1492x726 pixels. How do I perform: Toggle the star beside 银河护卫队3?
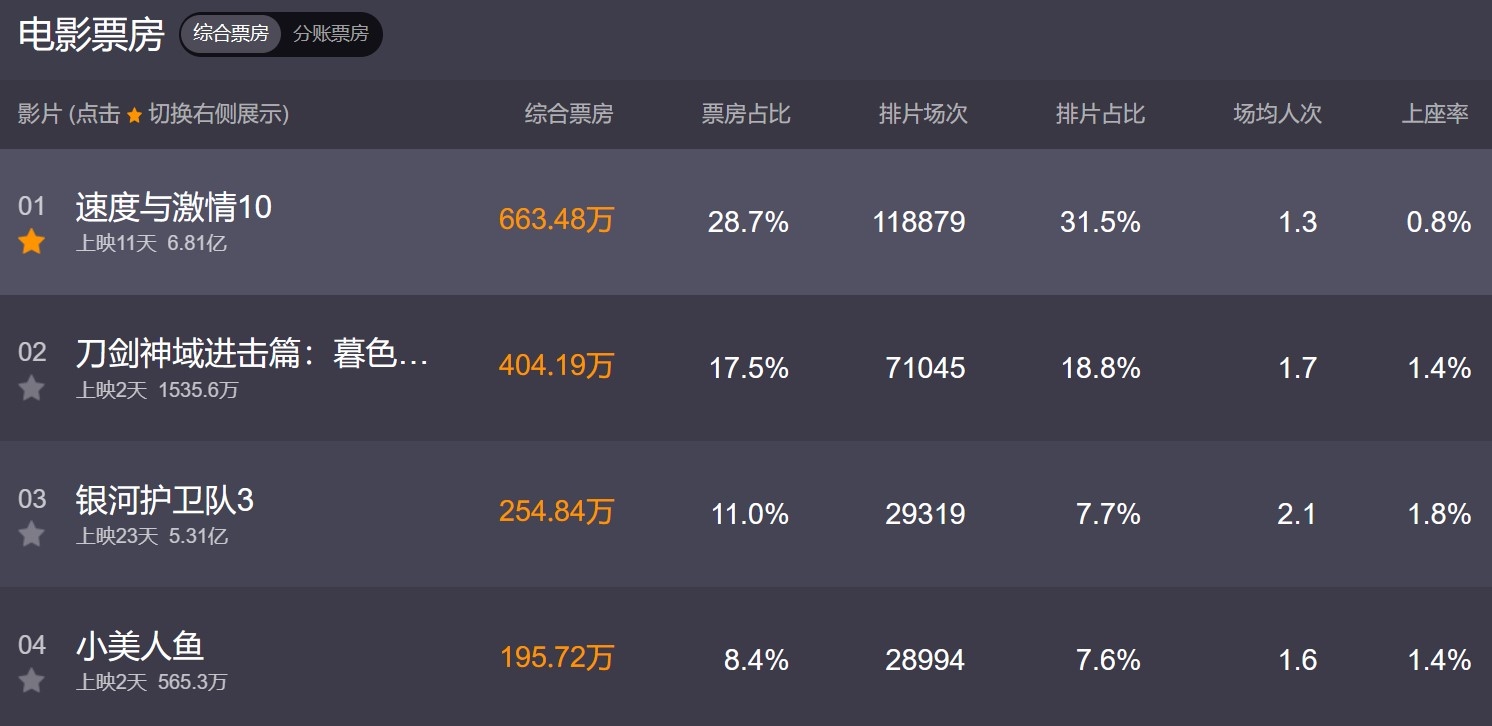[32, 534]
